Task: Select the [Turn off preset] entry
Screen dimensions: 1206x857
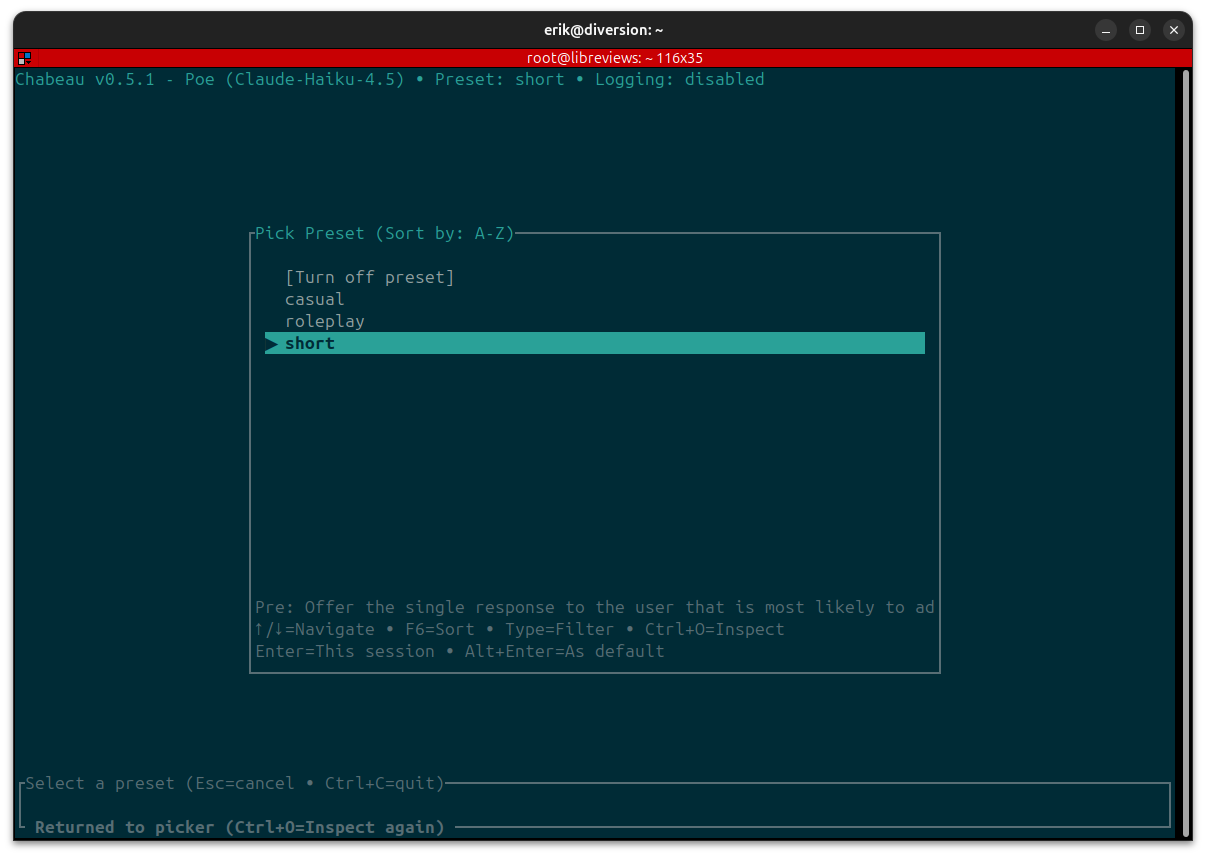Action: [x=369, y=277]
